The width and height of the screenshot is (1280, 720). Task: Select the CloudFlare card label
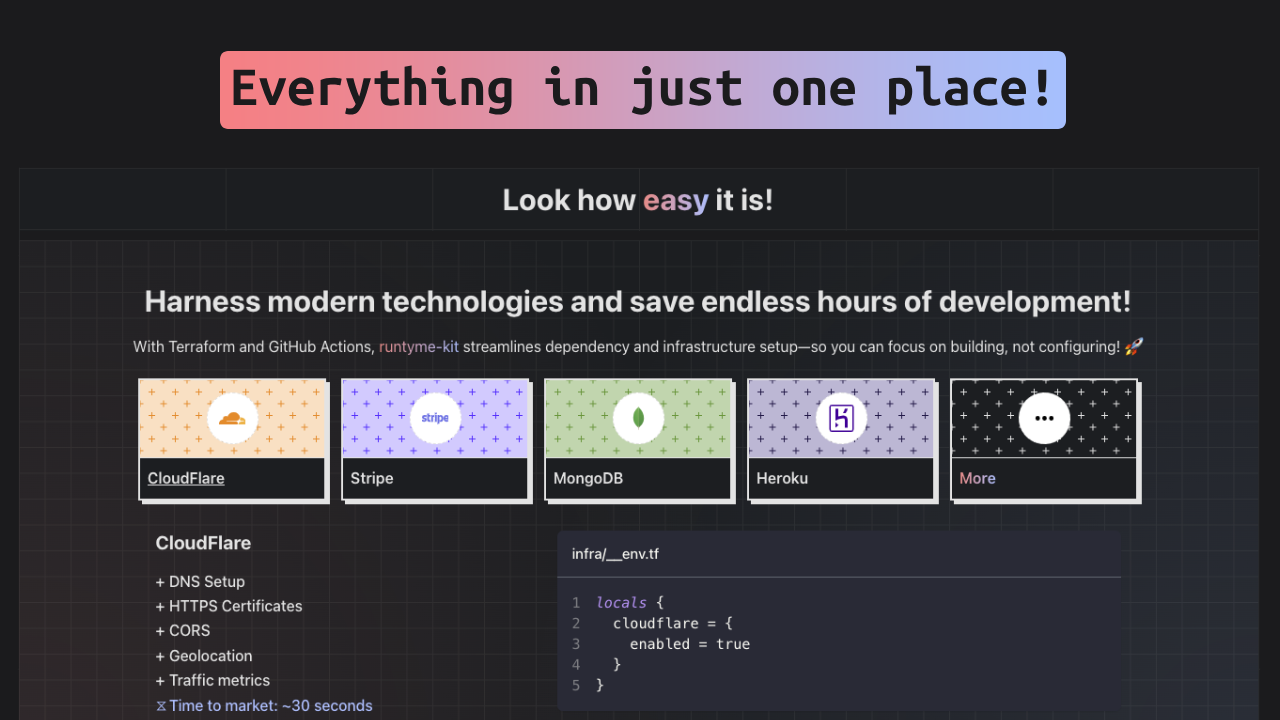[x=186, y=478]
